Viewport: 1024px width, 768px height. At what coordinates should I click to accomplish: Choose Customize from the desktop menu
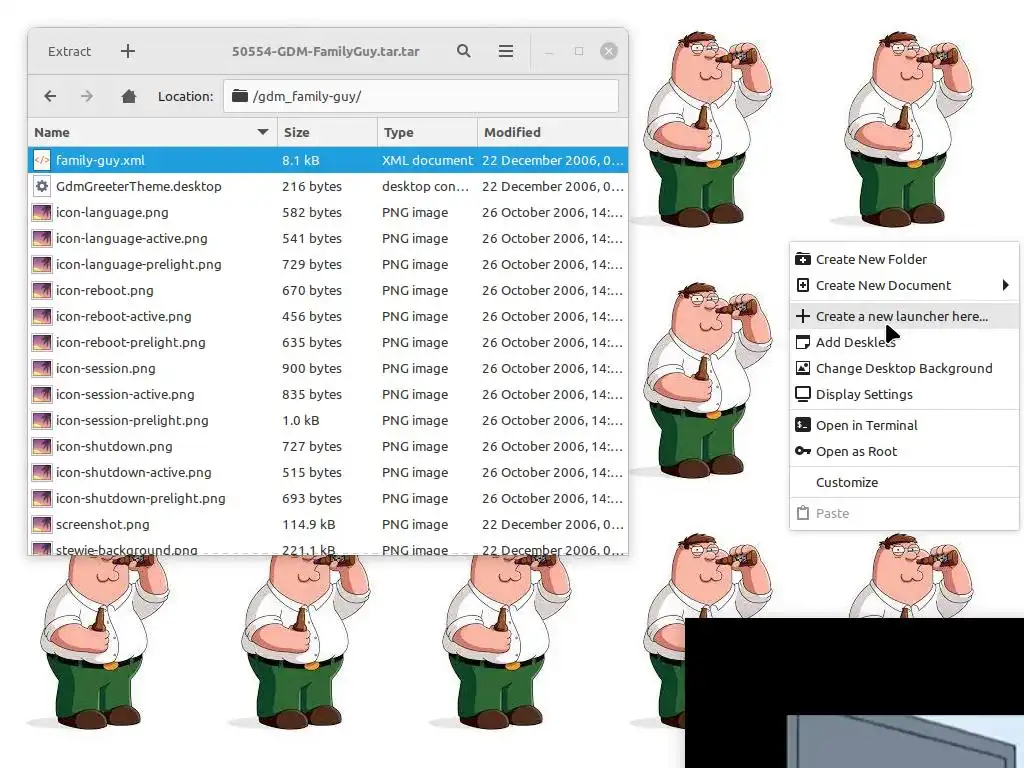click(x=904, y=482)
